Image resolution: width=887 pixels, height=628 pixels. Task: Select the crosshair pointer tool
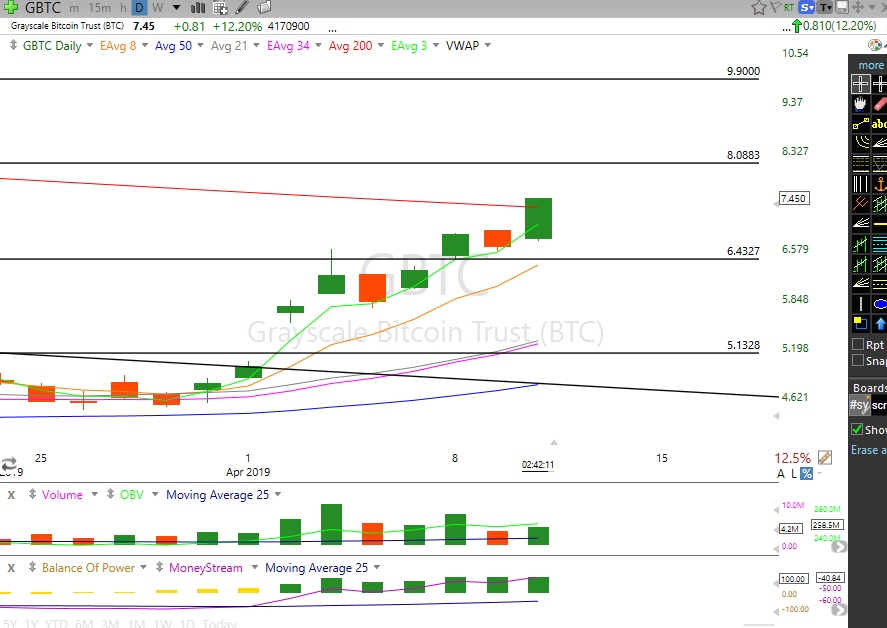click(860, 84)
